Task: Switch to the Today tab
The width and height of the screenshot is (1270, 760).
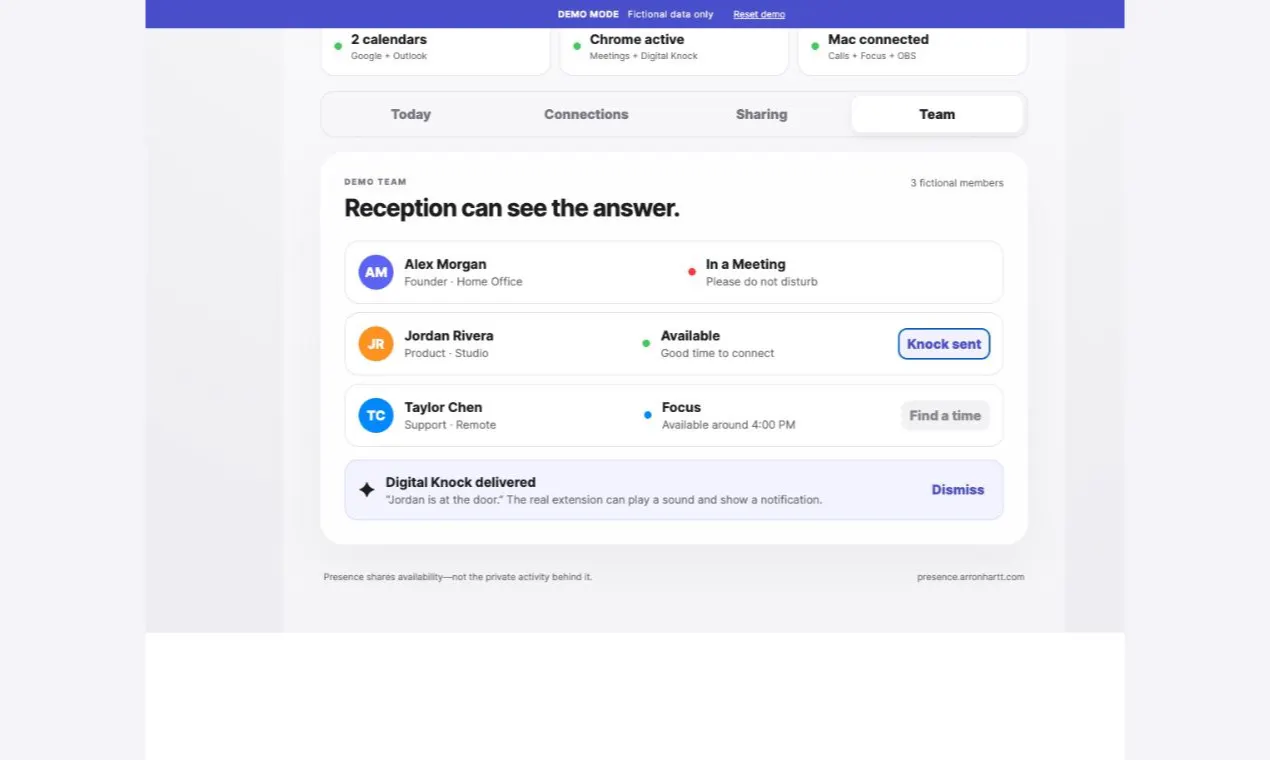Action: click(411, 114)
